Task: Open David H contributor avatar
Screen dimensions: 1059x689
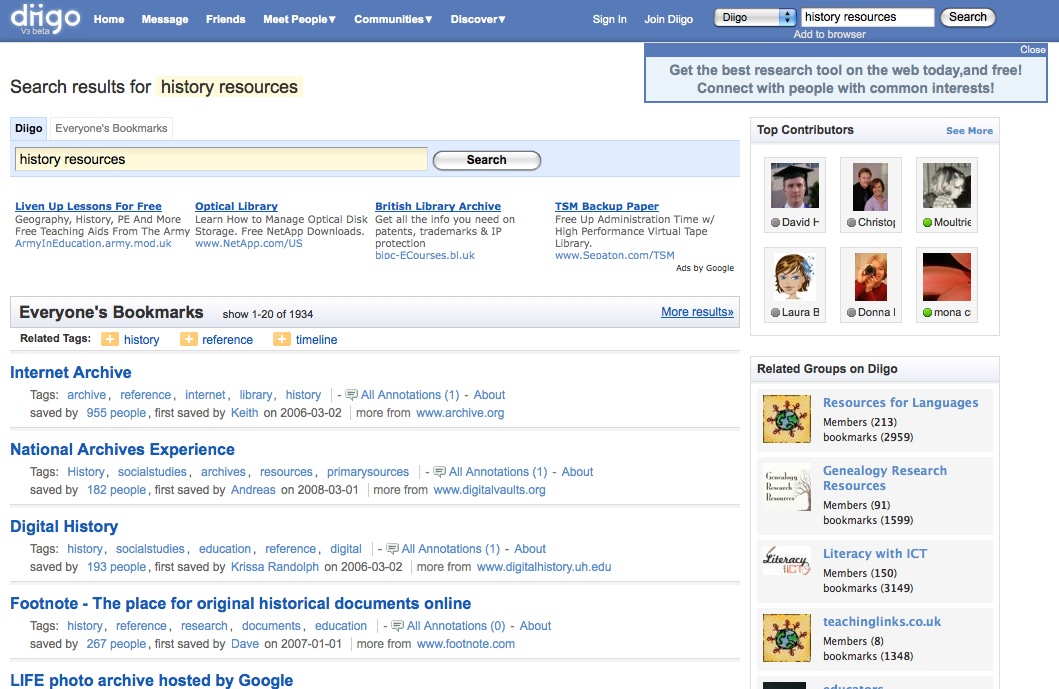Action: pyautogui.click(x=795, y=186)
